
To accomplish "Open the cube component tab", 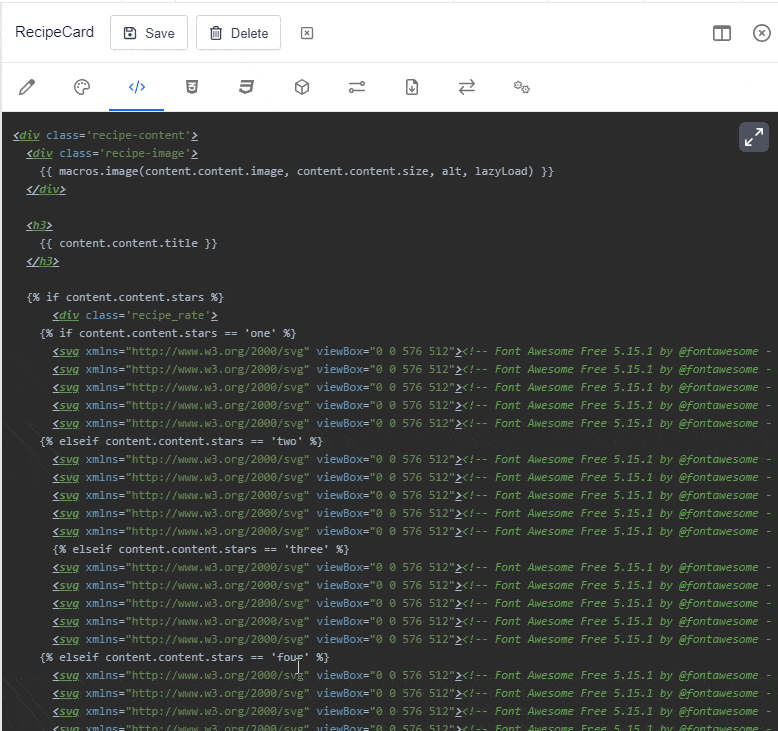I will pos(302,87).
